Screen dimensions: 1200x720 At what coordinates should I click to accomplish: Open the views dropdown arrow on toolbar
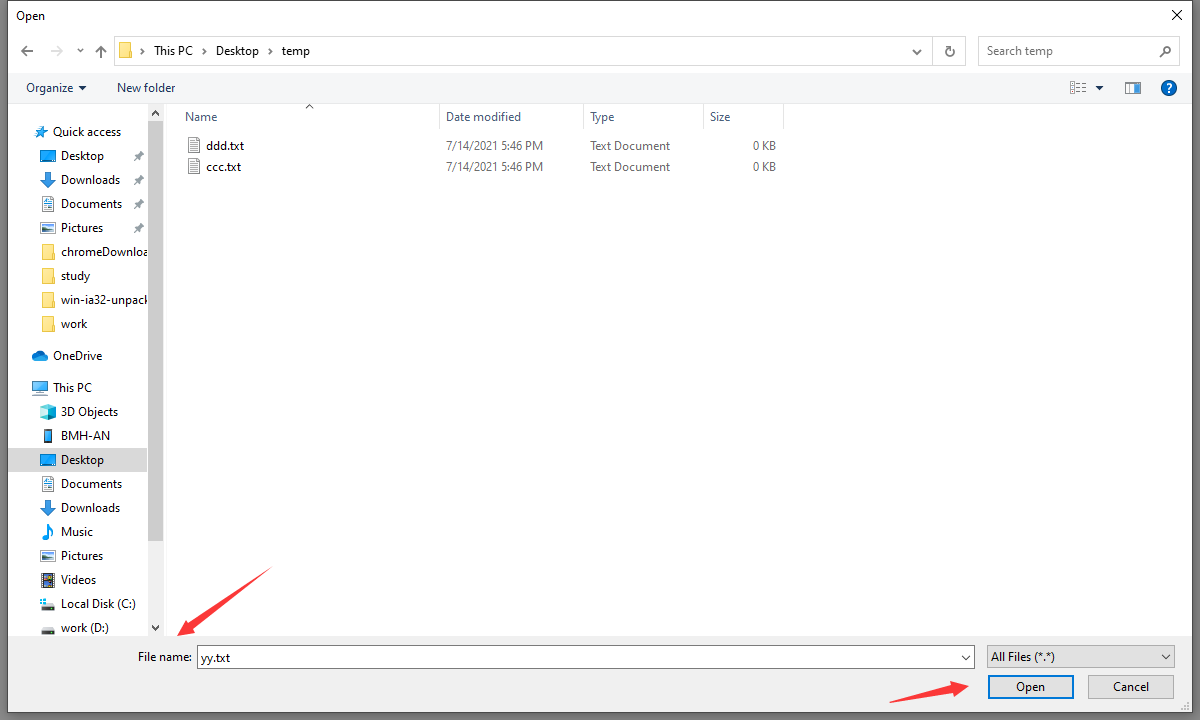tap(1099, 88)
